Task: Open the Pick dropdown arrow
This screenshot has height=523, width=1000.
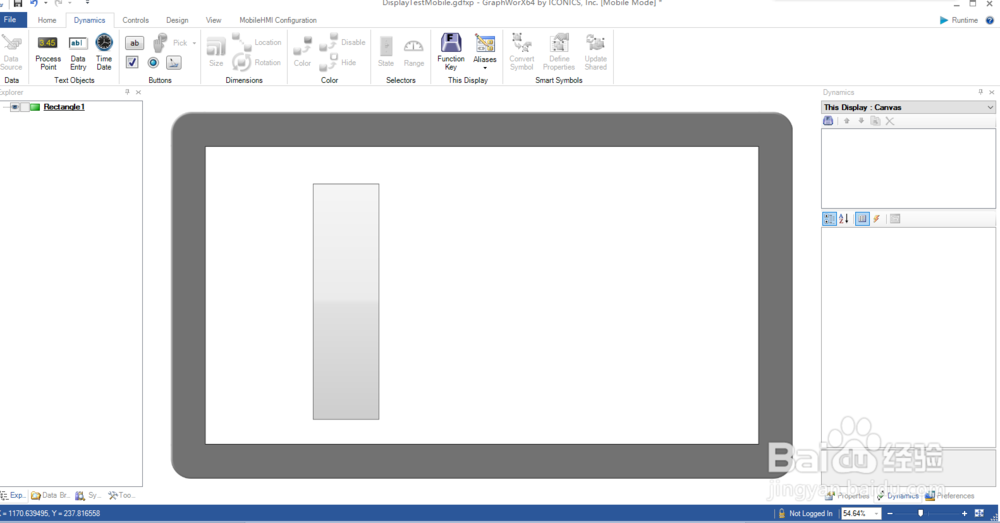Action: (x=194, y=43)
